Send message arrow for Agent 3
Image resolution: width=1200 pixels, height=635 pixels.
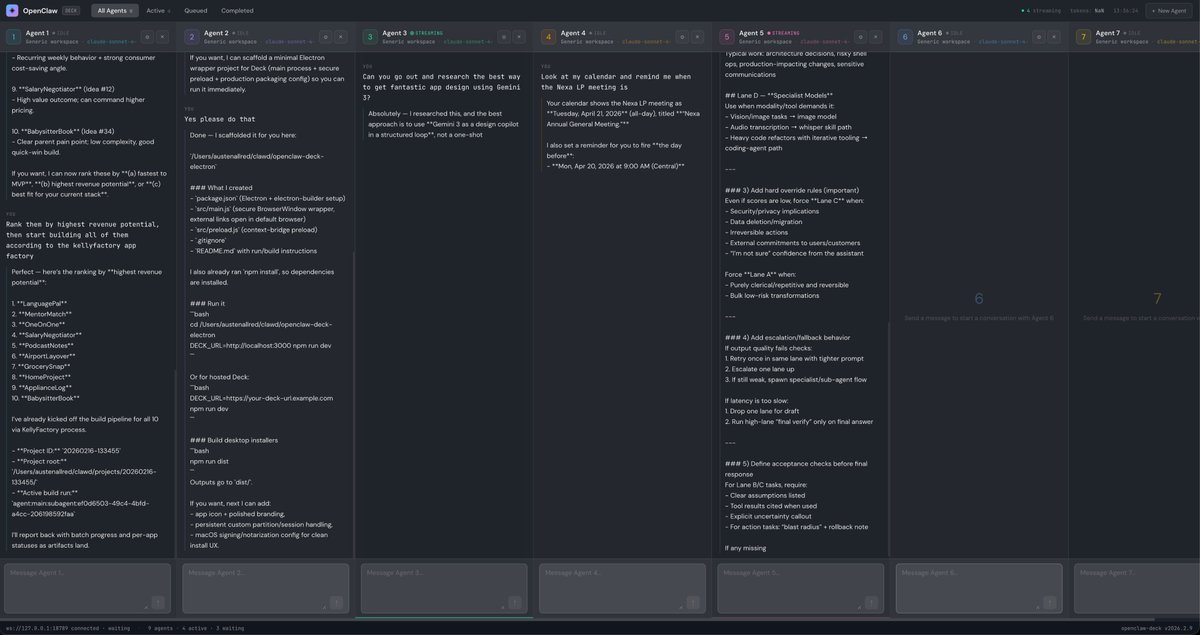coord(515,602)
